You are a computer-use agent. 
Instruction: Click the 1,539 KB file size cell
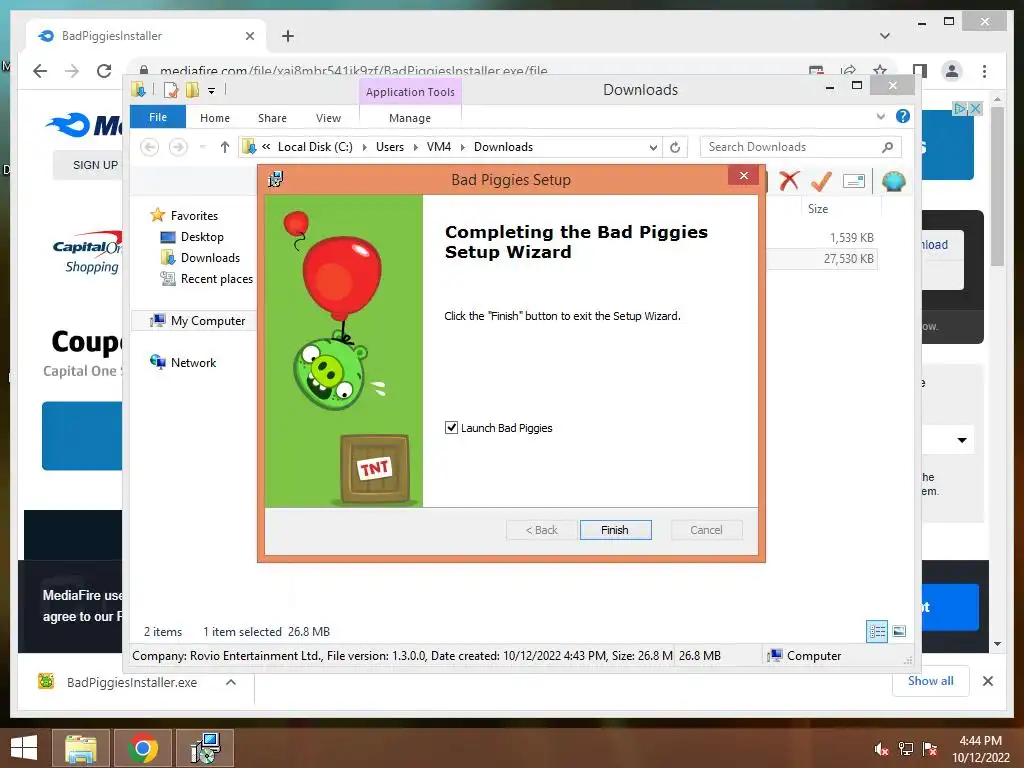[852, 238]
